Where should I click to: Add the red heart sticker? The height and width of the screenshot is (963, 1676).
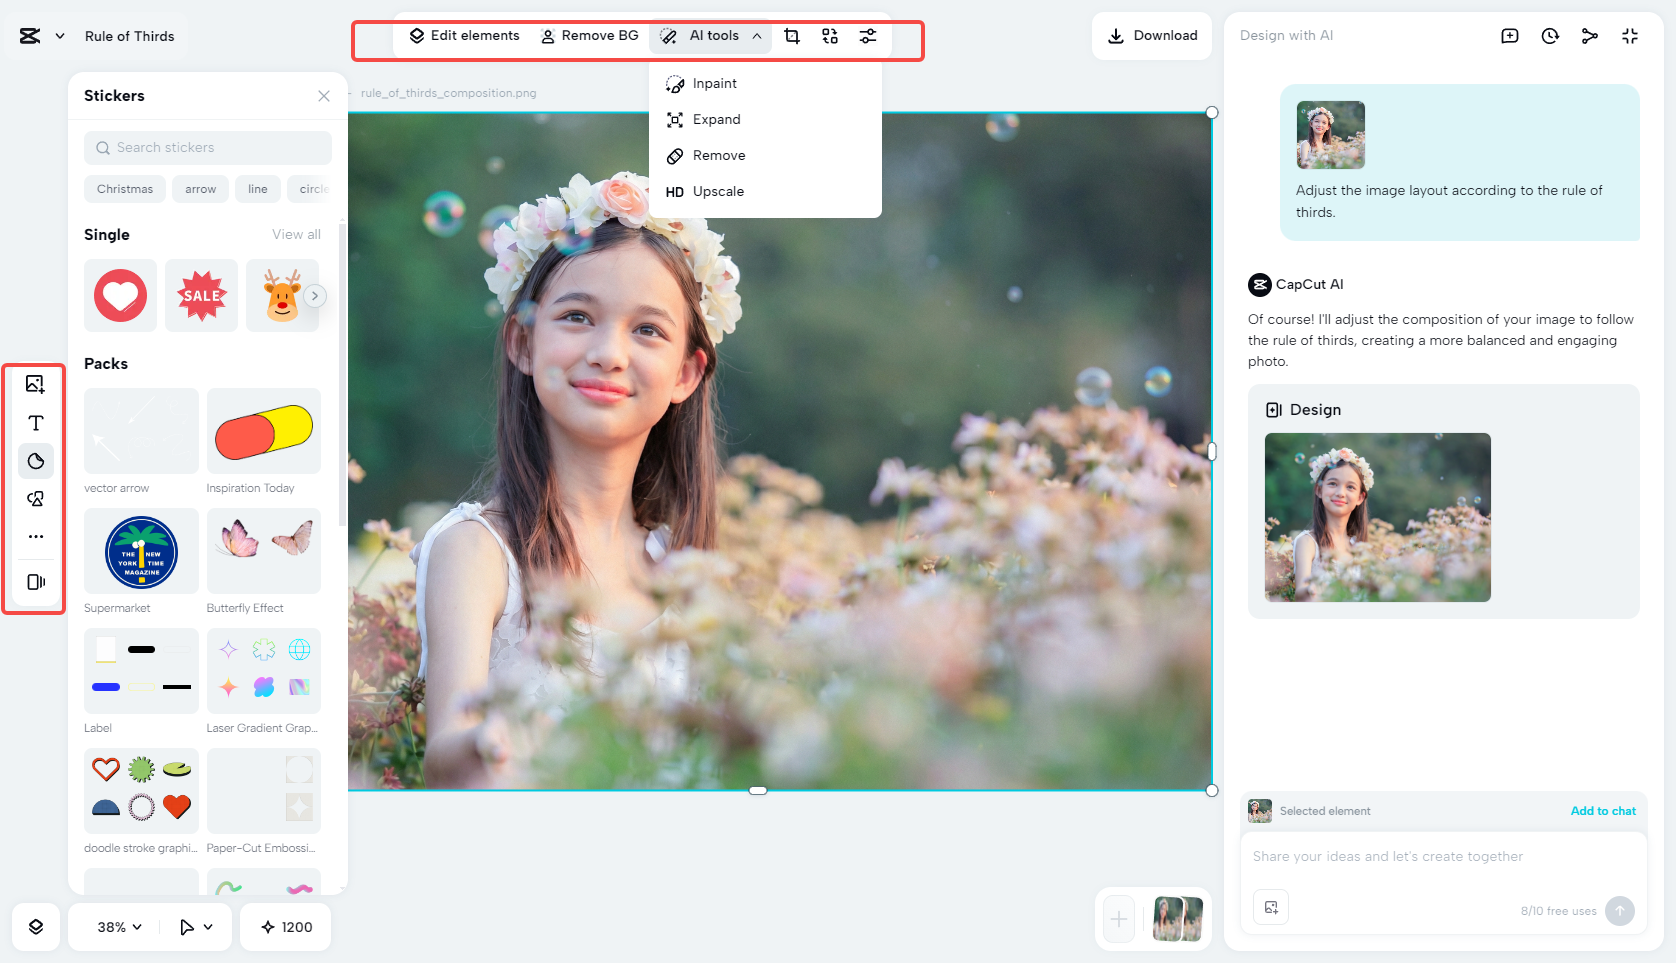(120, 296)
